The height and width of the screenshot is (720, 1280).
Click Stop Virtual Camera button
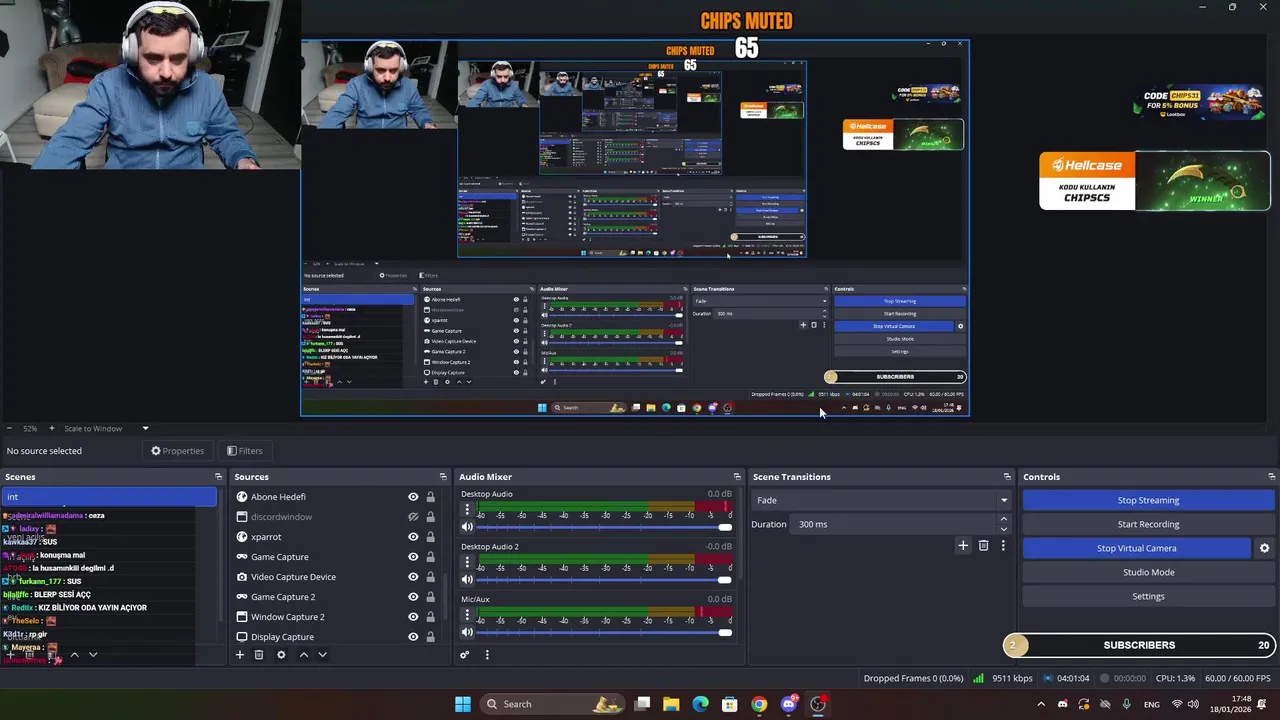click(1136, 548)
